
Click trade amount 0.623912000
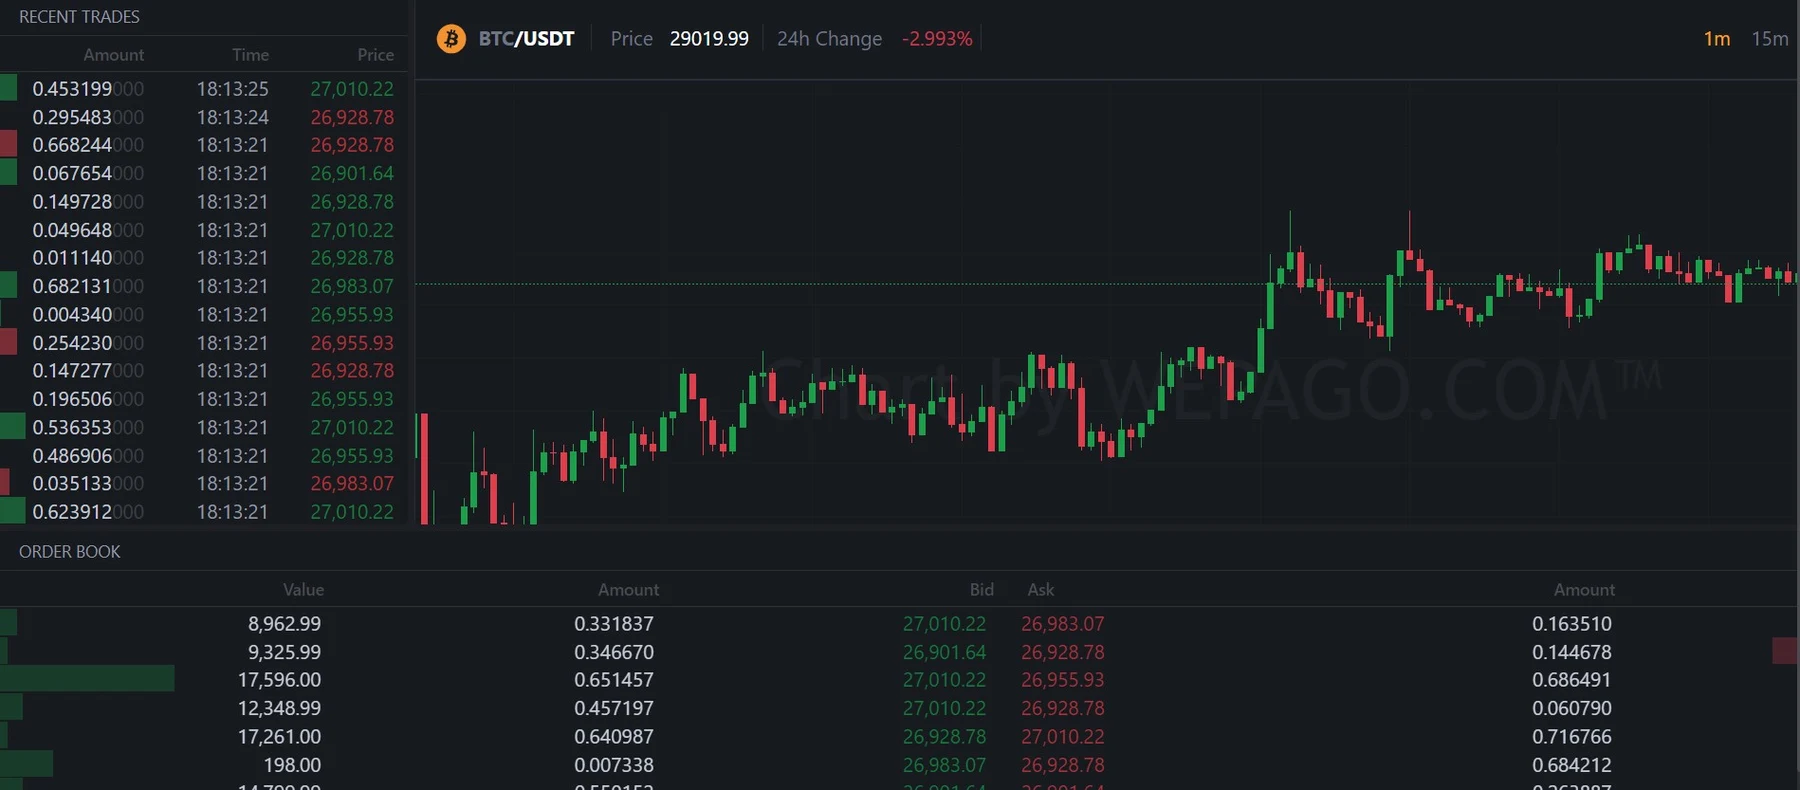[x=88, y=512]
